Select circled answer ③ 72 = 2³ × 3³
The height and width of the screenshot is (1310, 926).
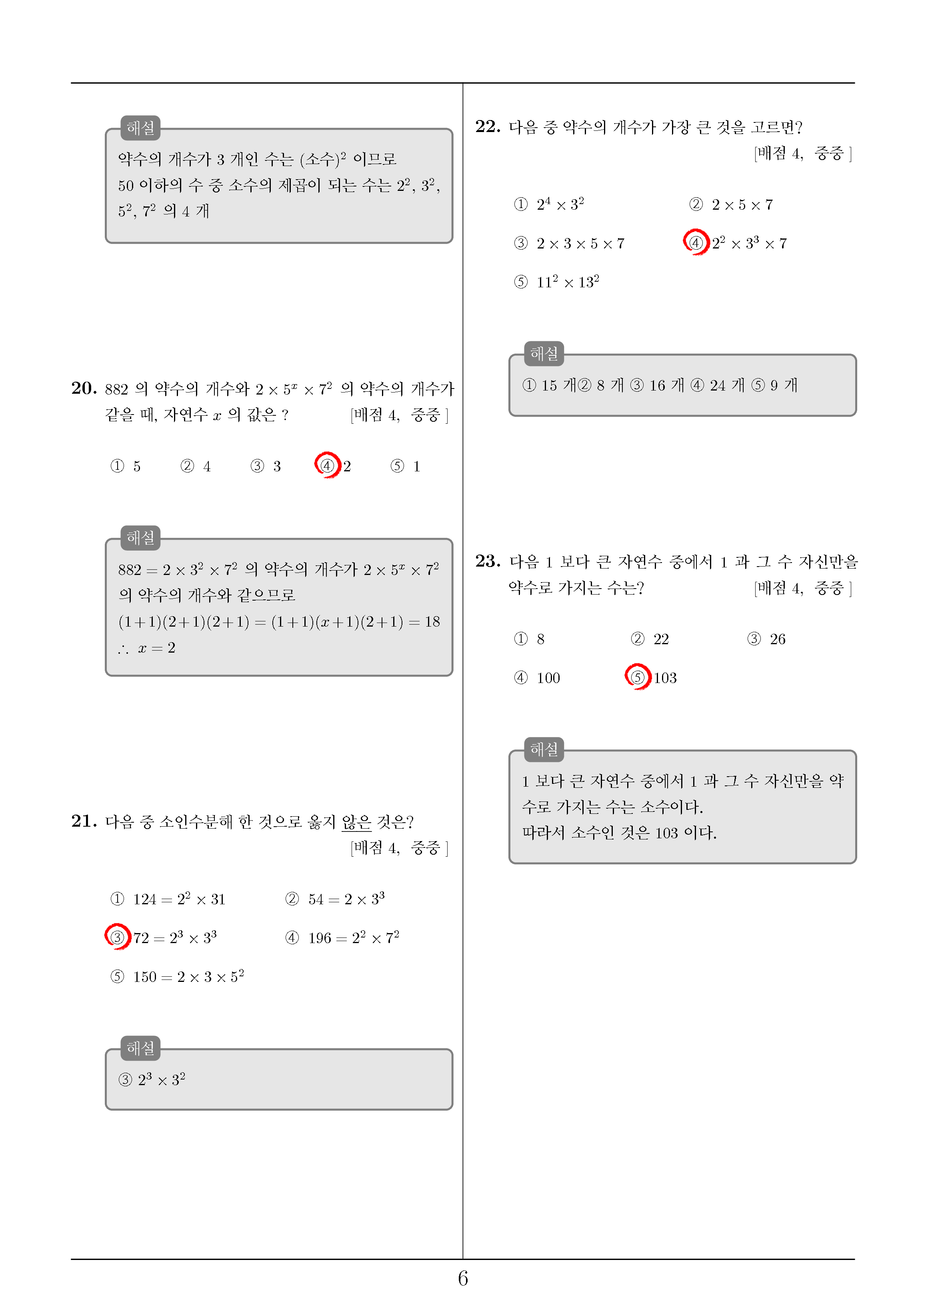pos(161,937)
